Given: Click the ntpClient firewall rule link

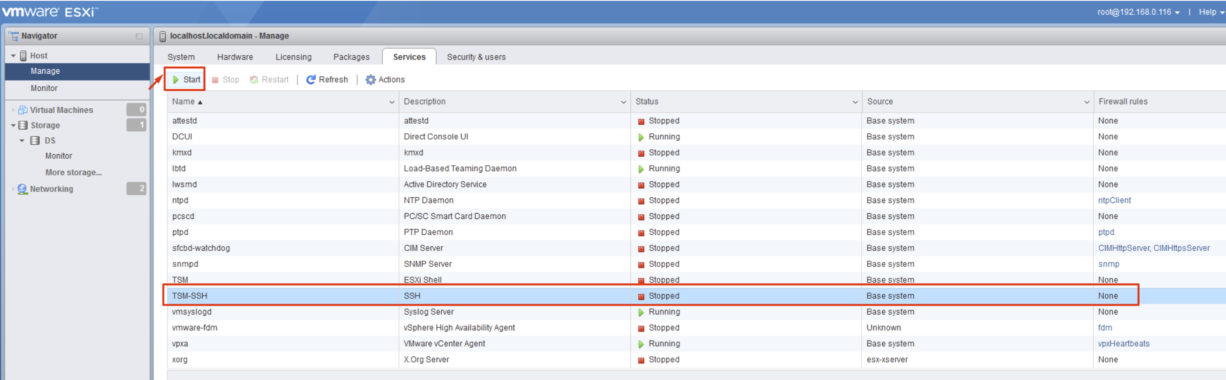Looking at the screenshot, I should coord(1114,200).
